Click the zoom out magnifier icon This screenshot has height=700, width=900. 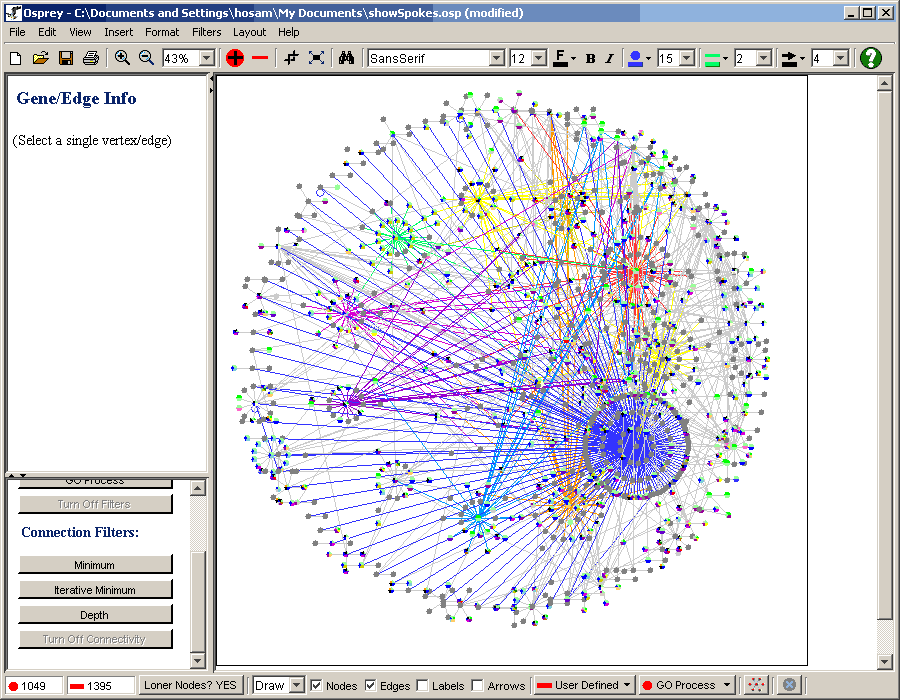(146, 58)
